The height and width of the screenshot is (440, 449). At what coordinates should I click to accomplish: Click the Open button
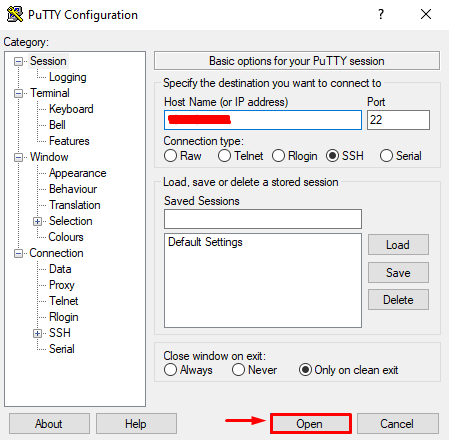pyautogui.click(x=311, y=424)
